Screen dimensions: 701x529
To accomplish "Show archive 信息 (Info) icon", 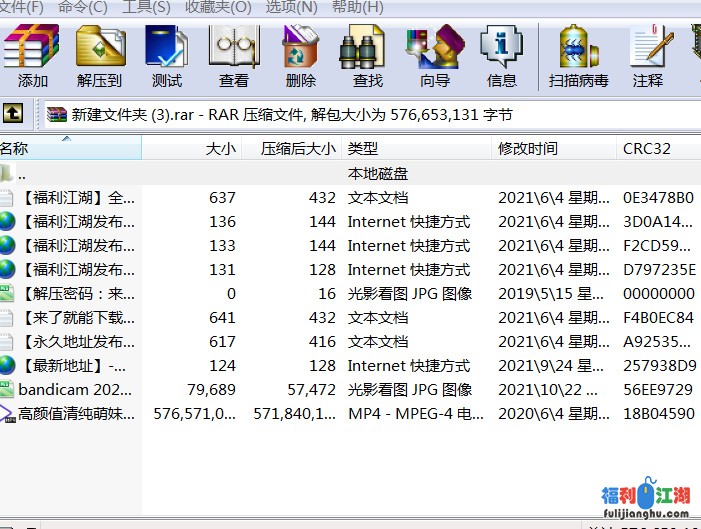I will [x=501, y=56].
